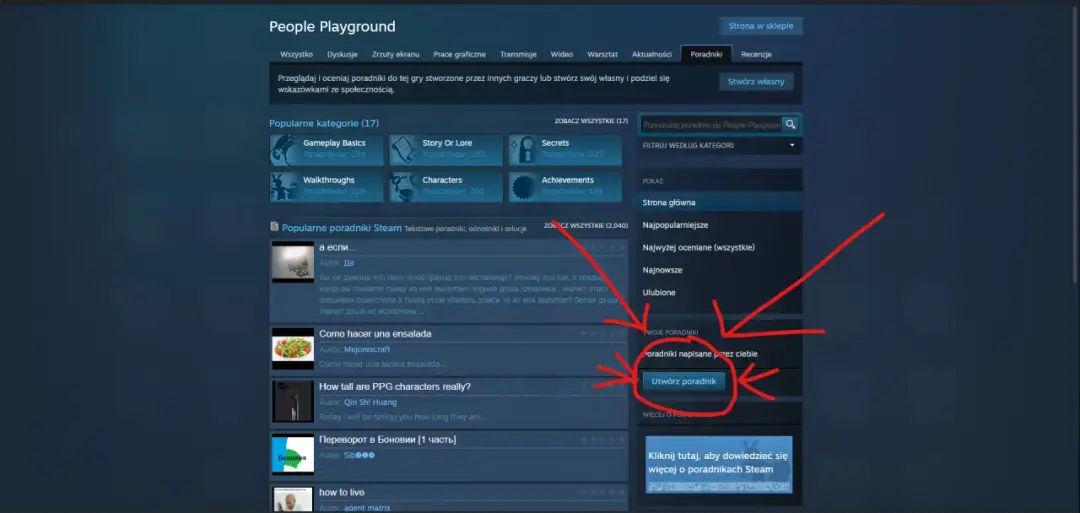
Task: Open the Characters category label
Action: (x=442, y=180)
